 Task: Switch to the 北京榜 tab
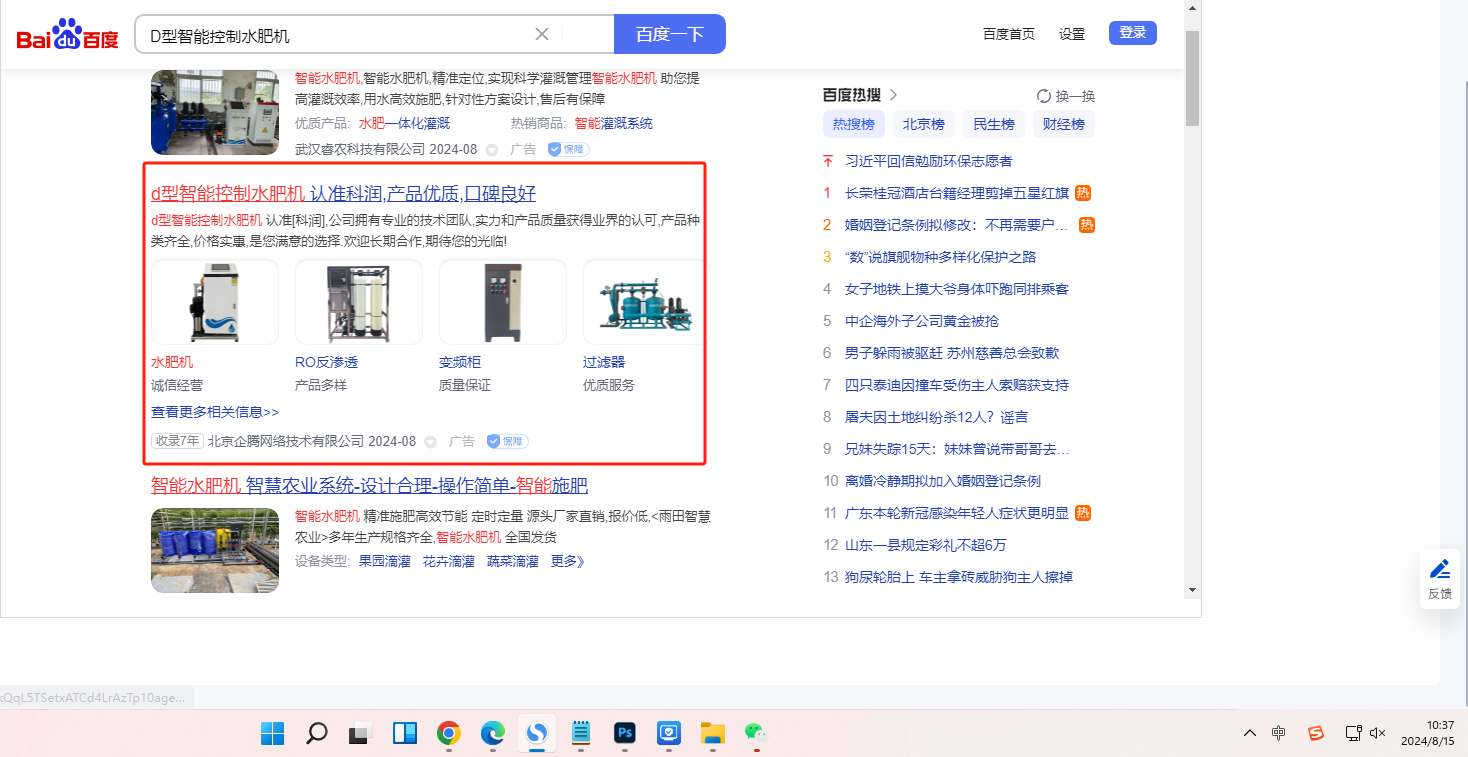tap(923, 124)
